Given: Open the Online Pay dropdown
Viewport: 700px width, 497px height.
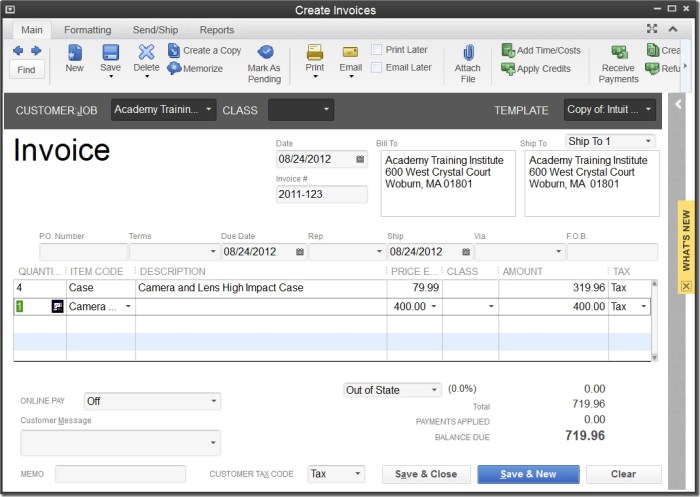Looking at the screenshot, I should pos(214,401).
